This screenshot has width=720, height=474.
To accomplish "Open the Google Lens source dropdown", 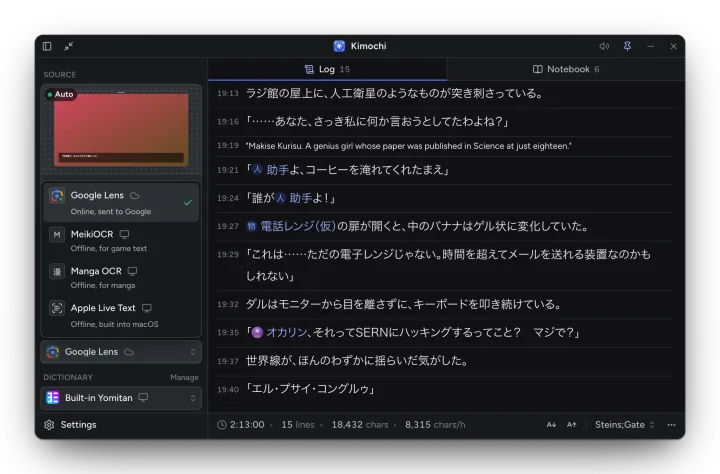I will point(121,352).
